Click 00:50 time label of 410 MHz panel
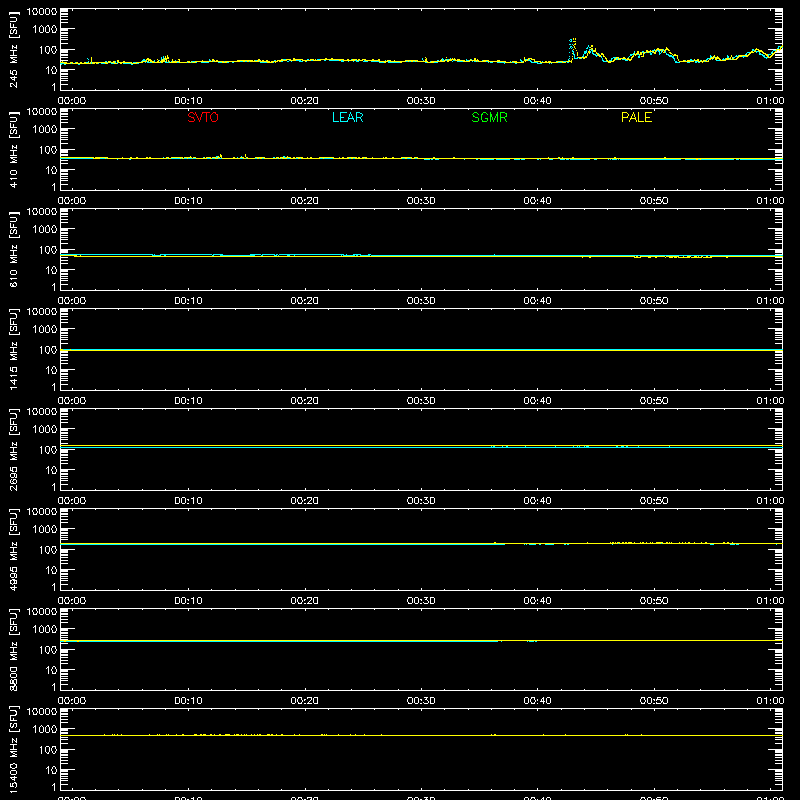Screen dimensions: 800x800 654,201
